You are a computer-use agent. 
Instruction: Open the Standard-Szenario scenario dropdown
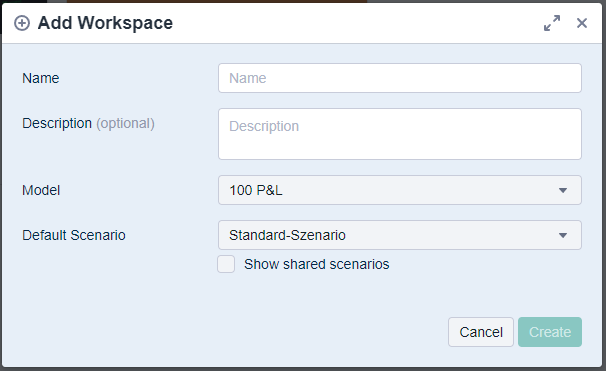pos(400,235)
